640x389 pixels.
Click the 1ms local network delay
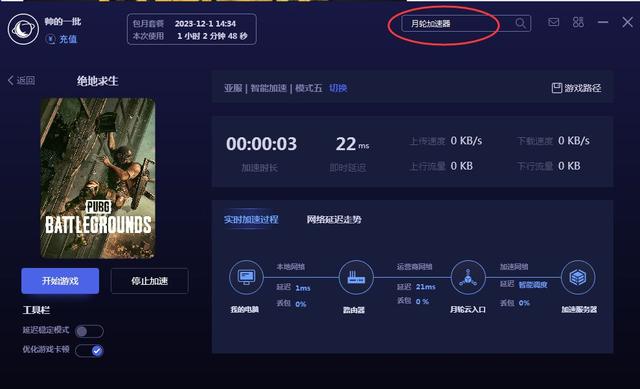coord(303,288)
